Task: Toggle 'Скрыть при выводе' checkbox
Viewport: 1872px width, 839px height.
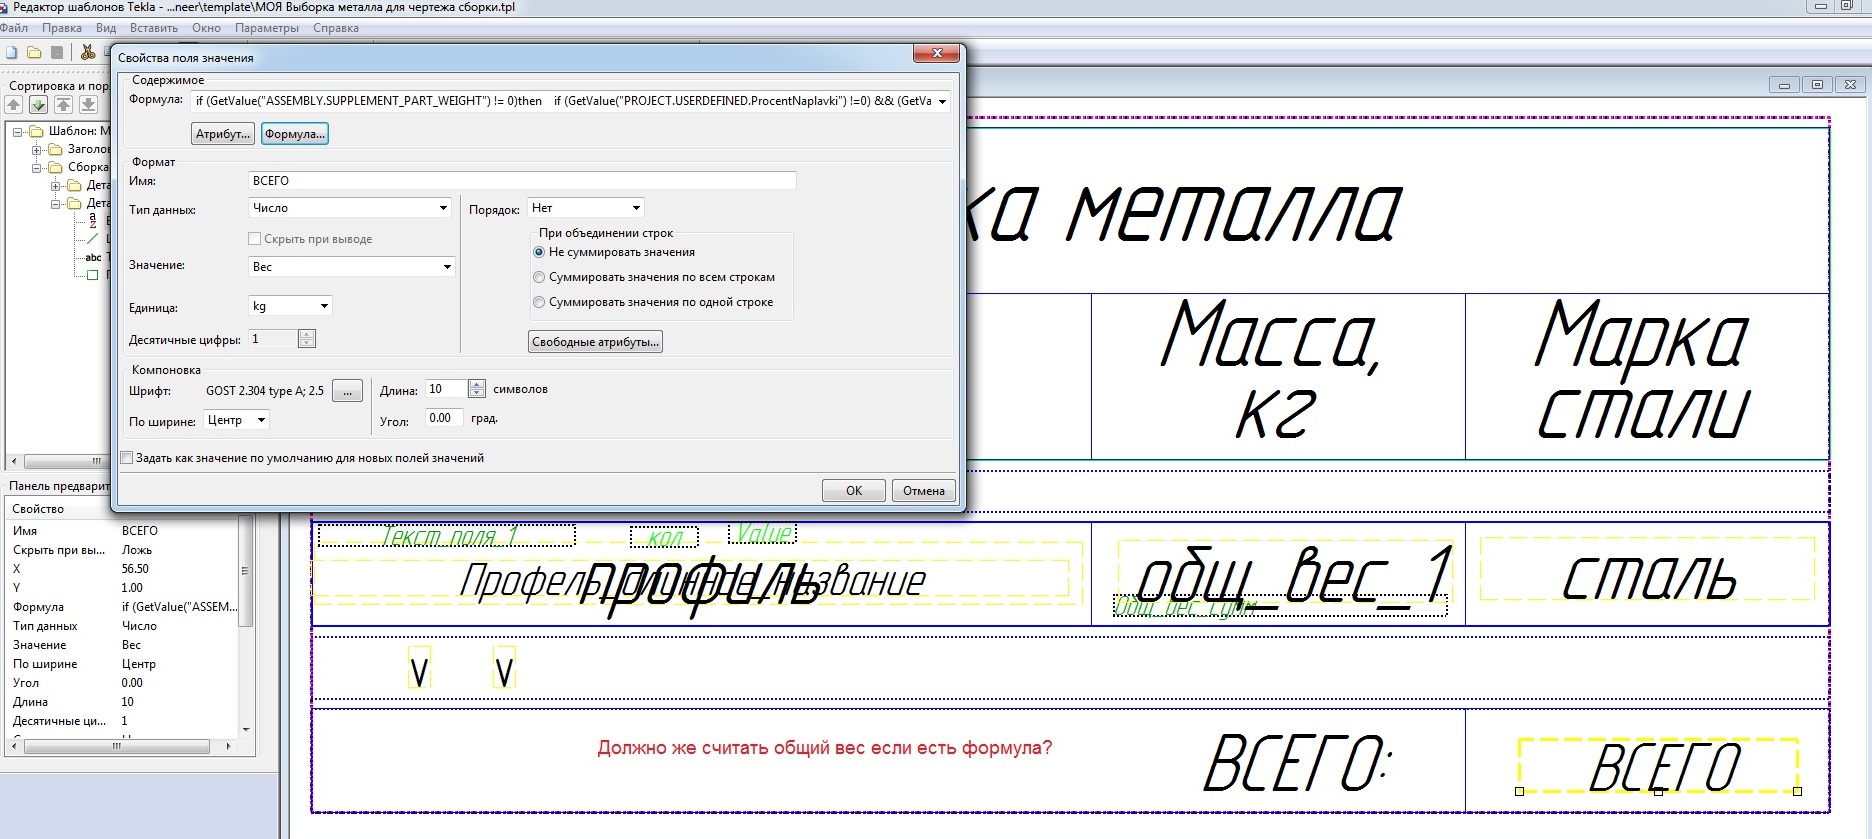Action: click(x=254, y=239)
